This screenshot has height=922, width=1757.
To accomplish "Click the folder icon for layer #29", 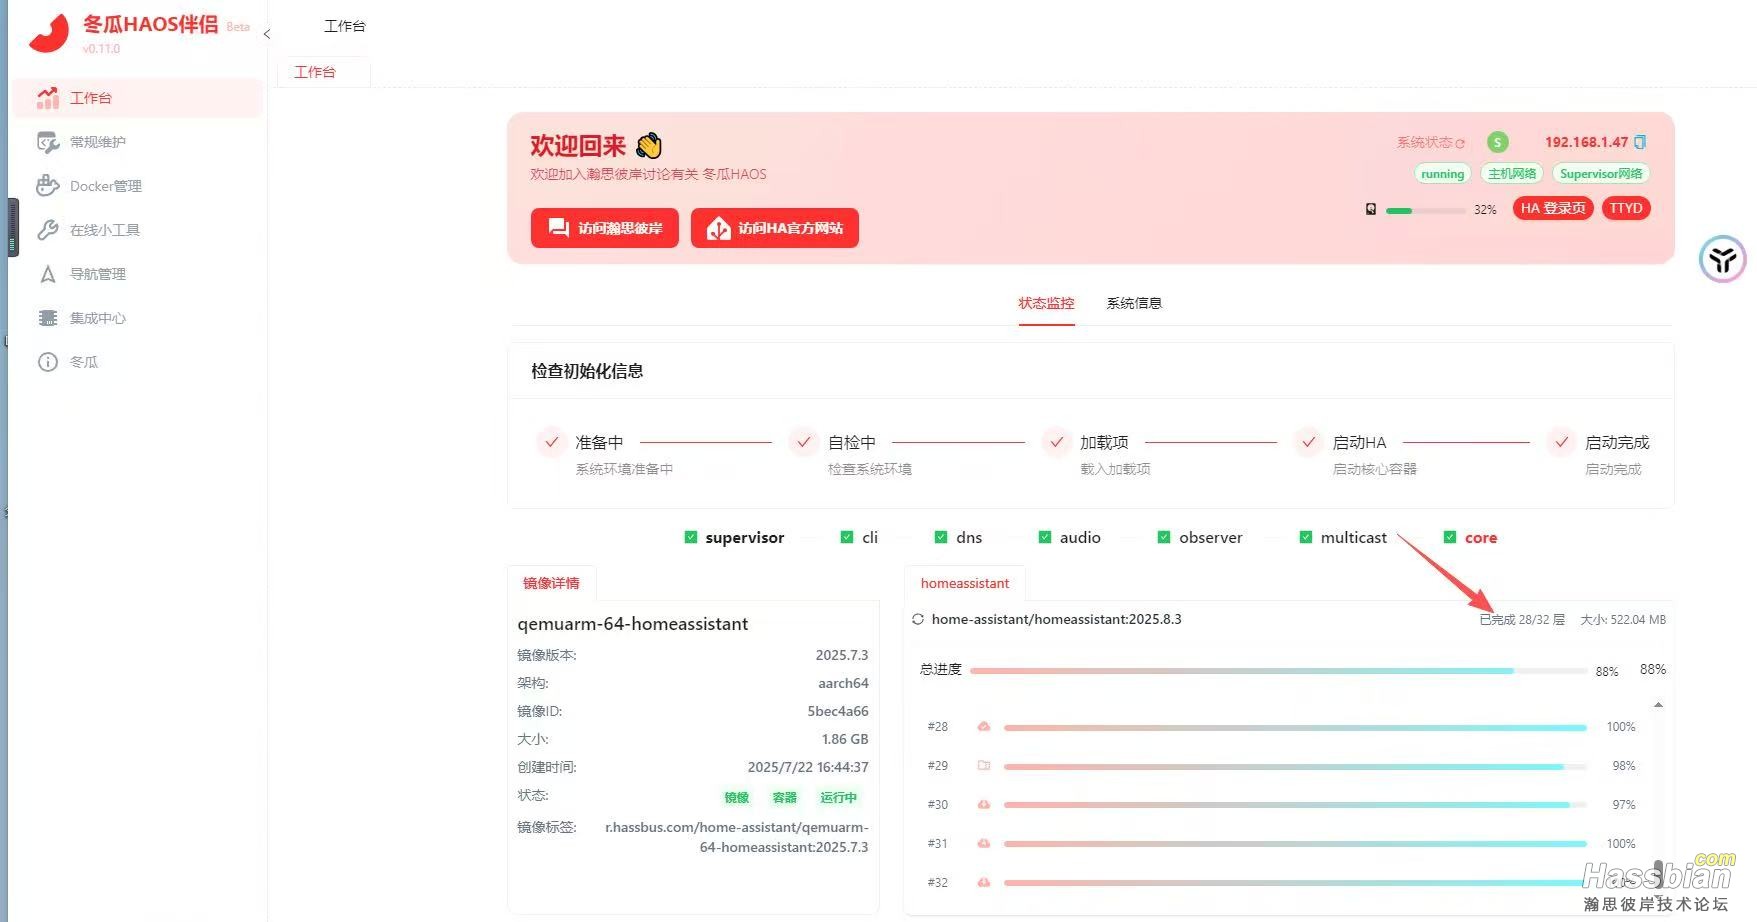I will click(x=984, y=766).
